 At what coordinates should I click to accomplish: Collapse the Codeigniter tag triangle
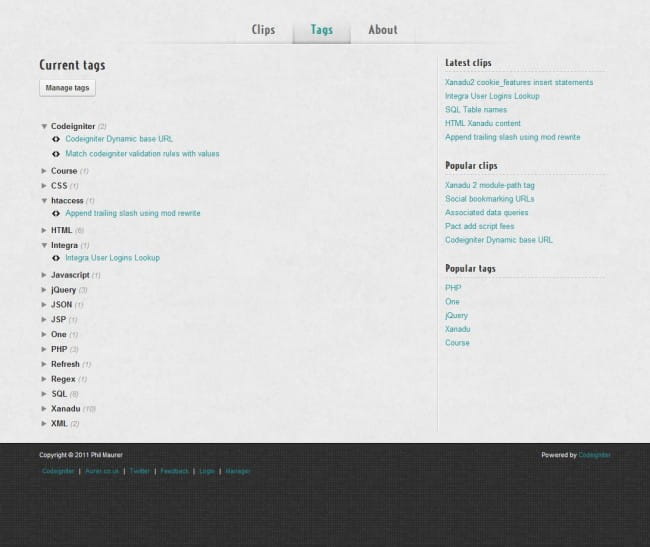tap(44, 126)
